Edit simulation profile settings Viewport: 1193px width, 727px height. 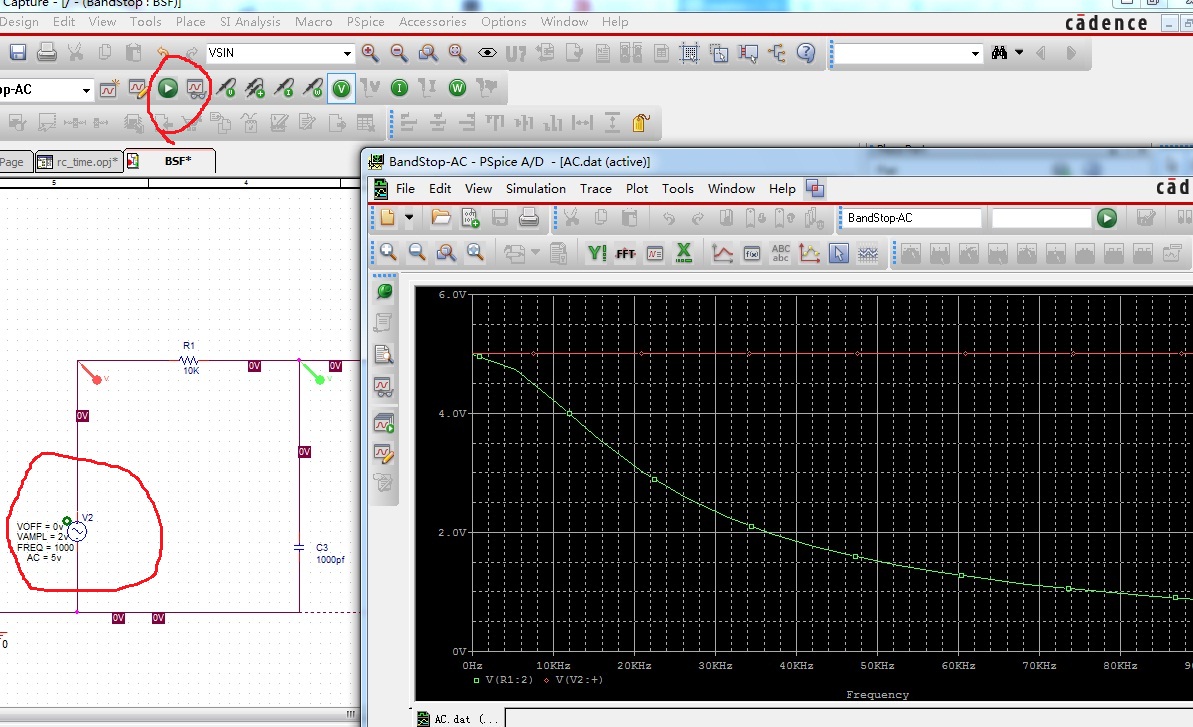138,89
